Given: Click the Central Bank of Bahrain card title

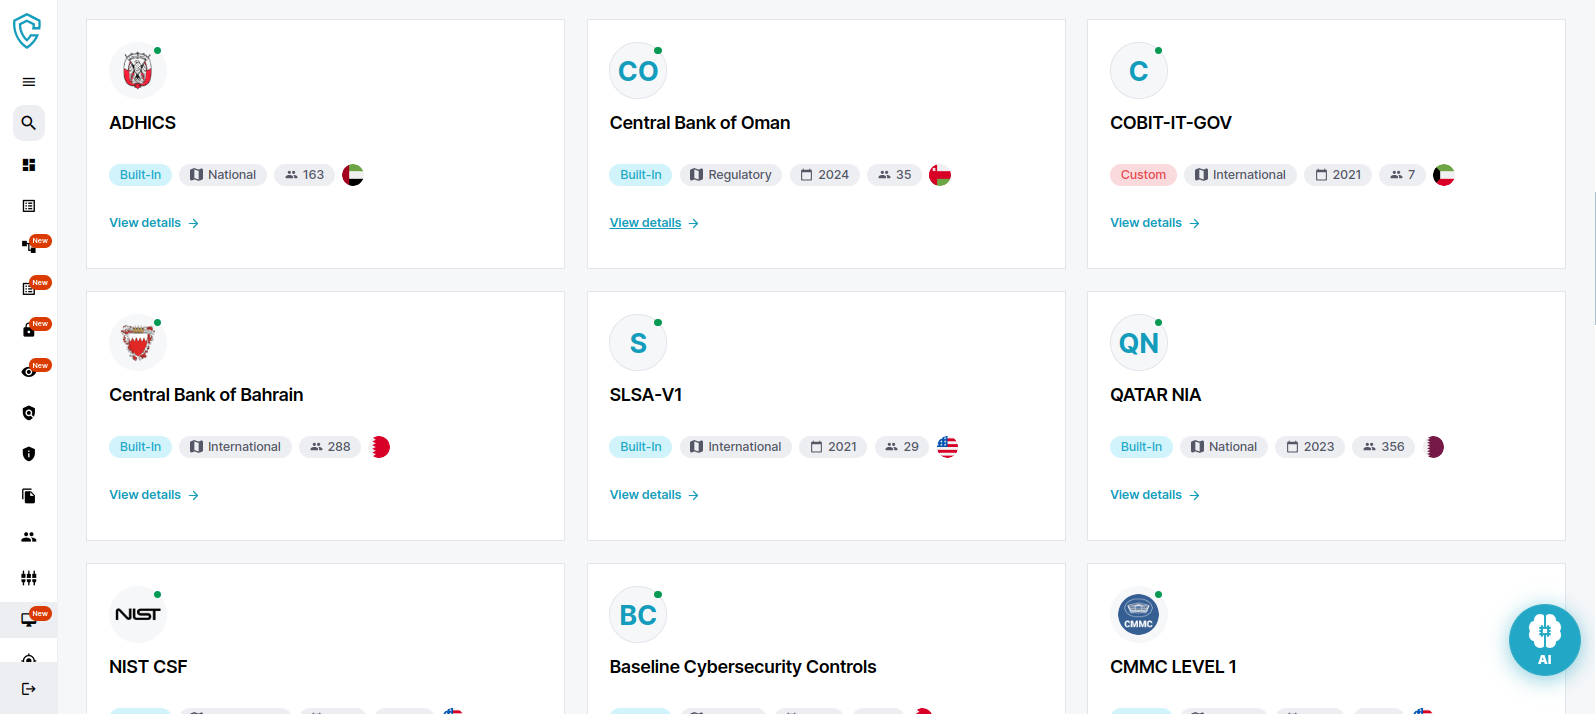Looking at the screenshot, I should 206,395.
